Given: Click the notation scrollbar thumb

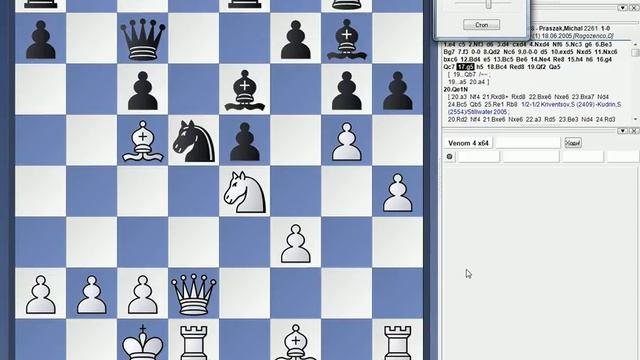Looking at the screenshot, I should tap(636, 53).
